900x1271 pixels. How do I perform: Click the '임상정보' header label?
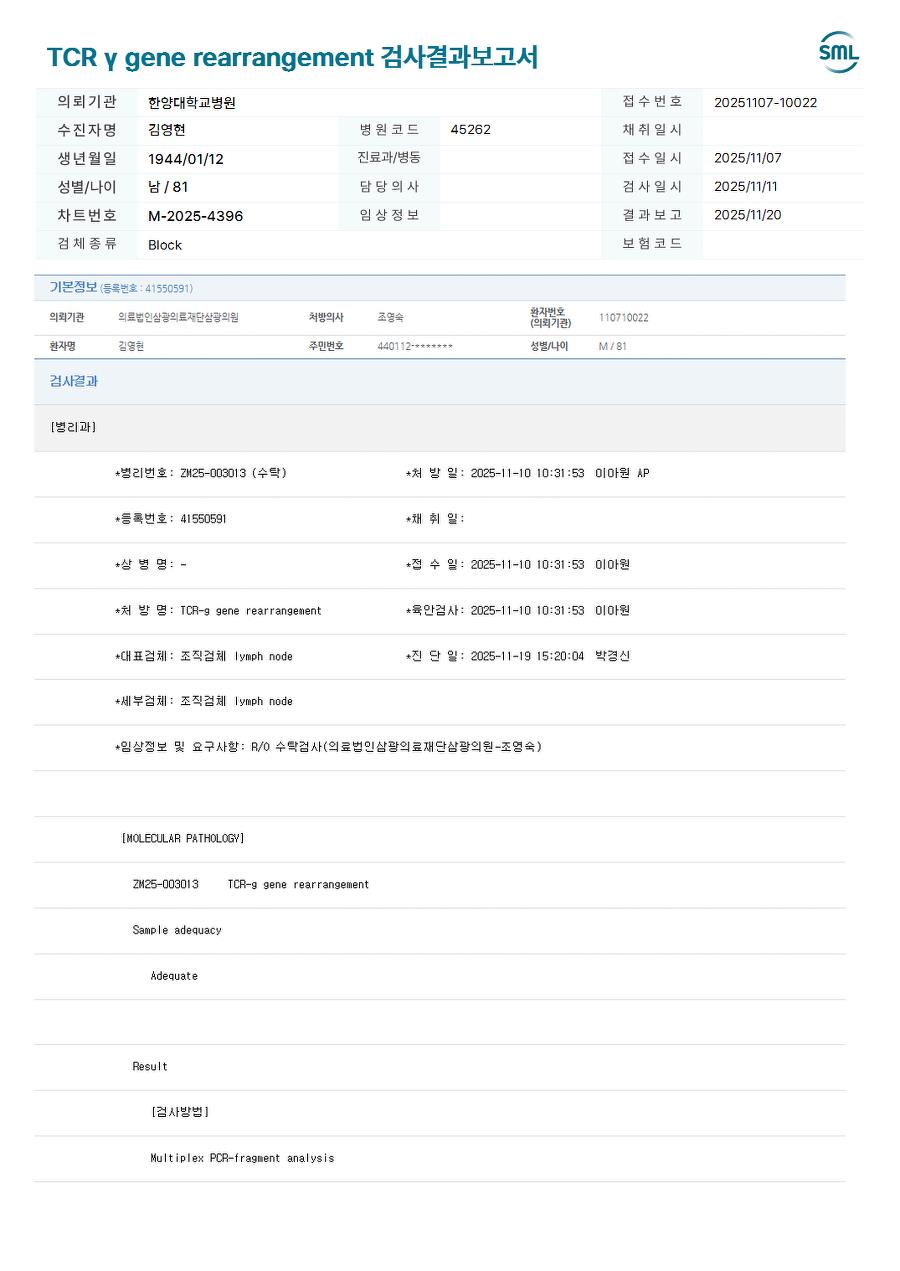tap(389, 215)
